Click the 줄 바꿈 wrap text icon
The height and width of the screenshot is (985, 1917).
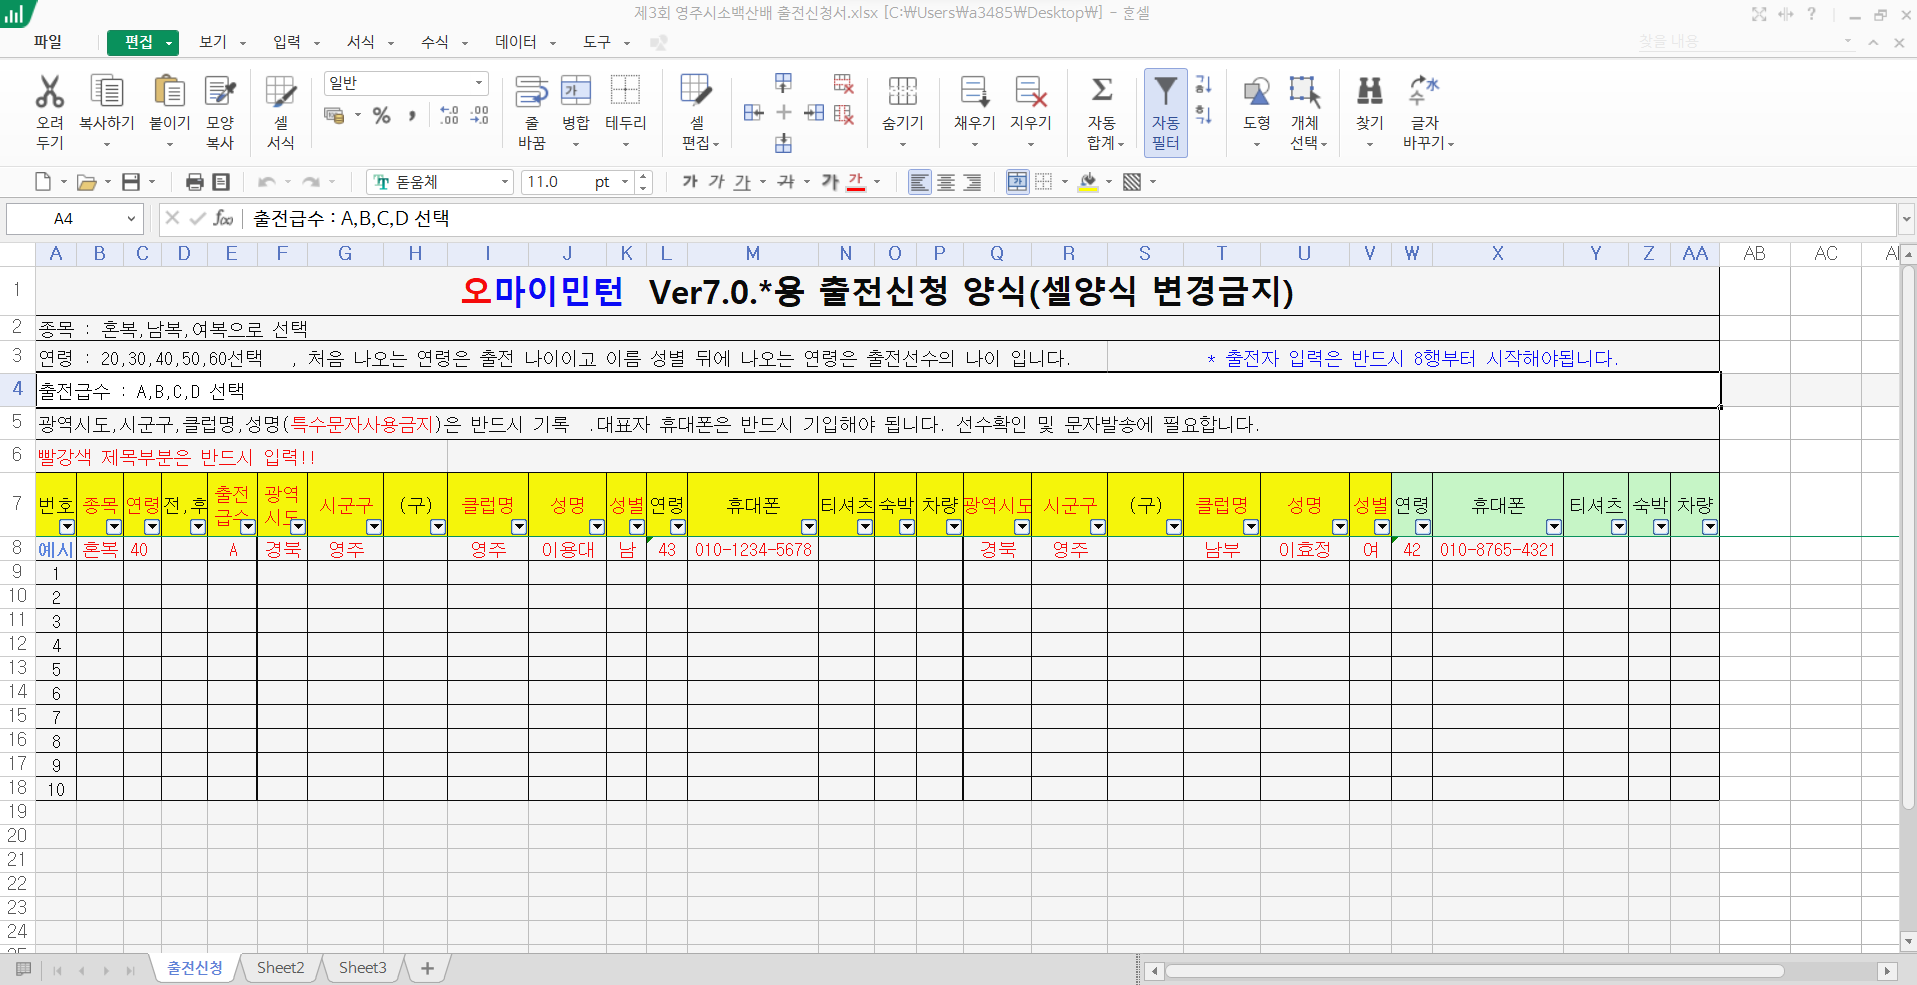pyautogui.click(x=531, y=92)
